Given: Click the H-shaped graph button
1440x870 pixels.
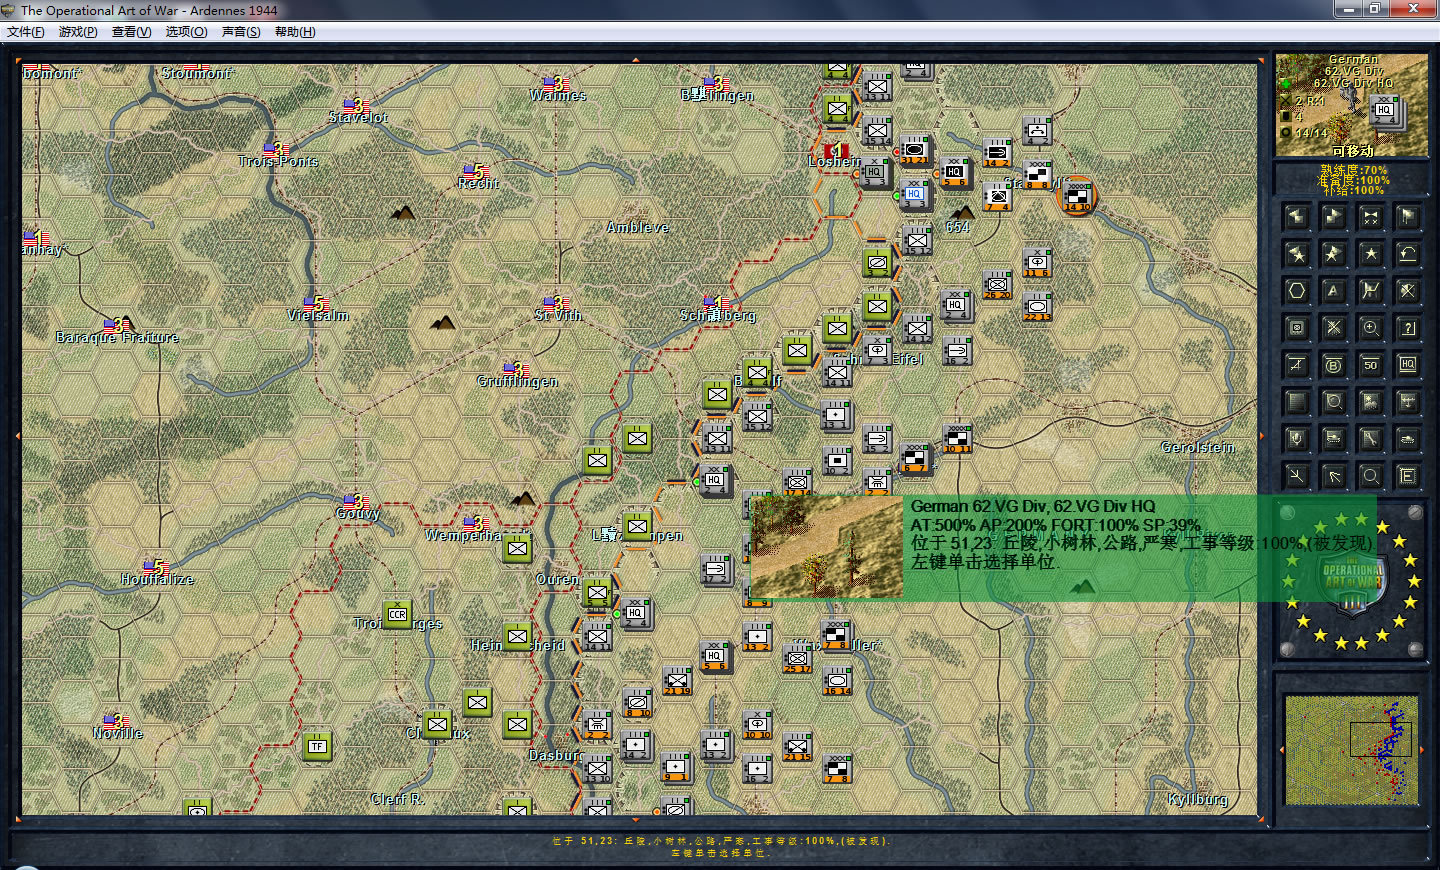Looking at the screenshot, I should 1371,291.
